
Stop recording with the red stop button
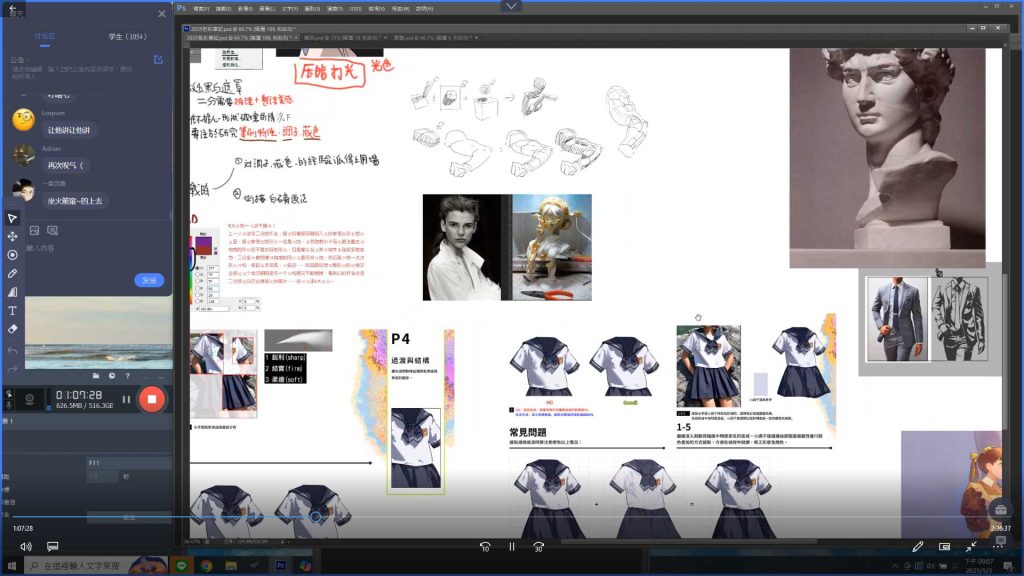(152, 400)
